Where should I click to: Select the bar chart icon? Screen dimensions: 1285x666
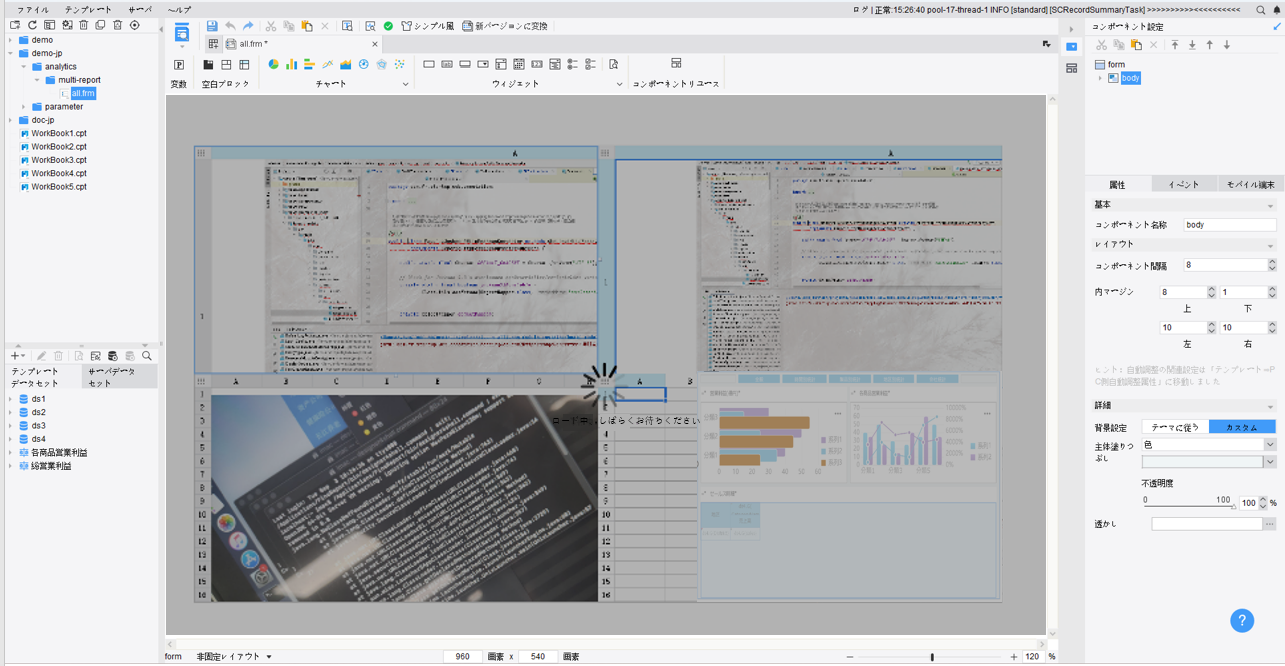pyautogui.click(x=291, y=64)
